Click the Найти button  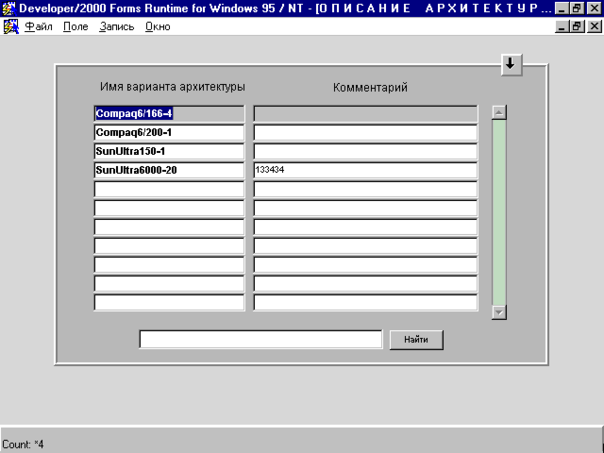click(x=416, y=339)
